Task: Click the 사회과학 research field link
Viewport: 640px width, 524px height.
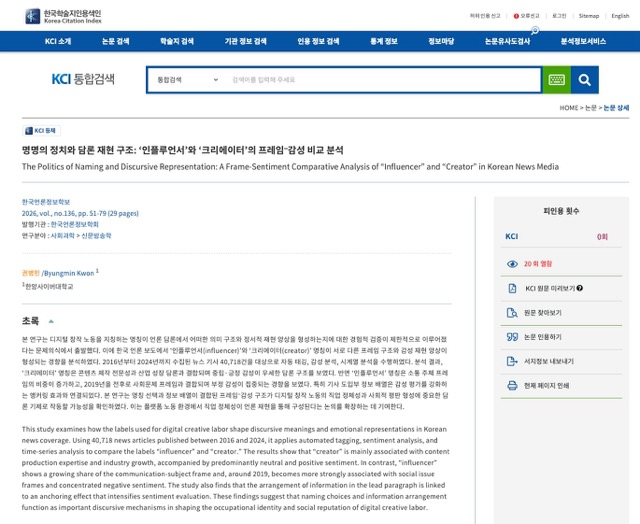Action: coord(62,236)
